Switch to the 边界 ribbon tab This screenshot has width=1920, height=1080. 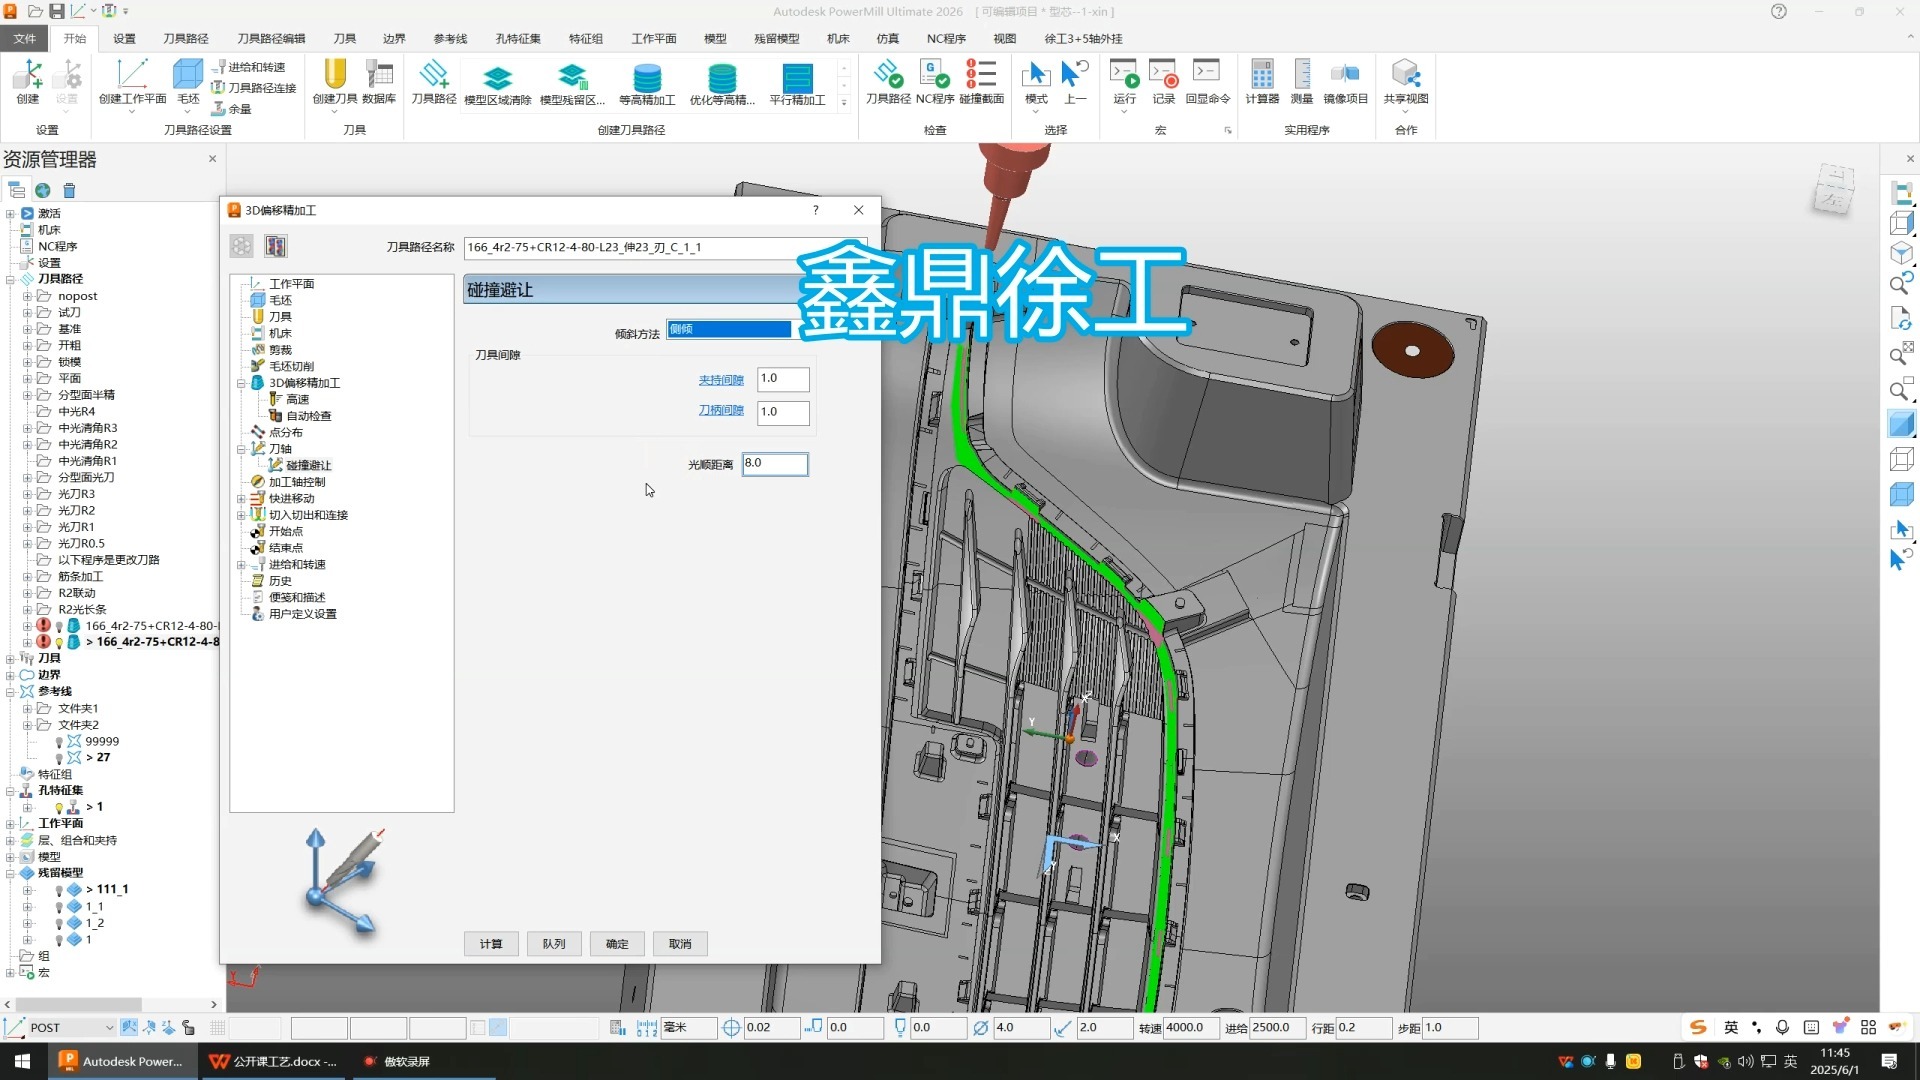pyautogui.click(x=394, y=38)
